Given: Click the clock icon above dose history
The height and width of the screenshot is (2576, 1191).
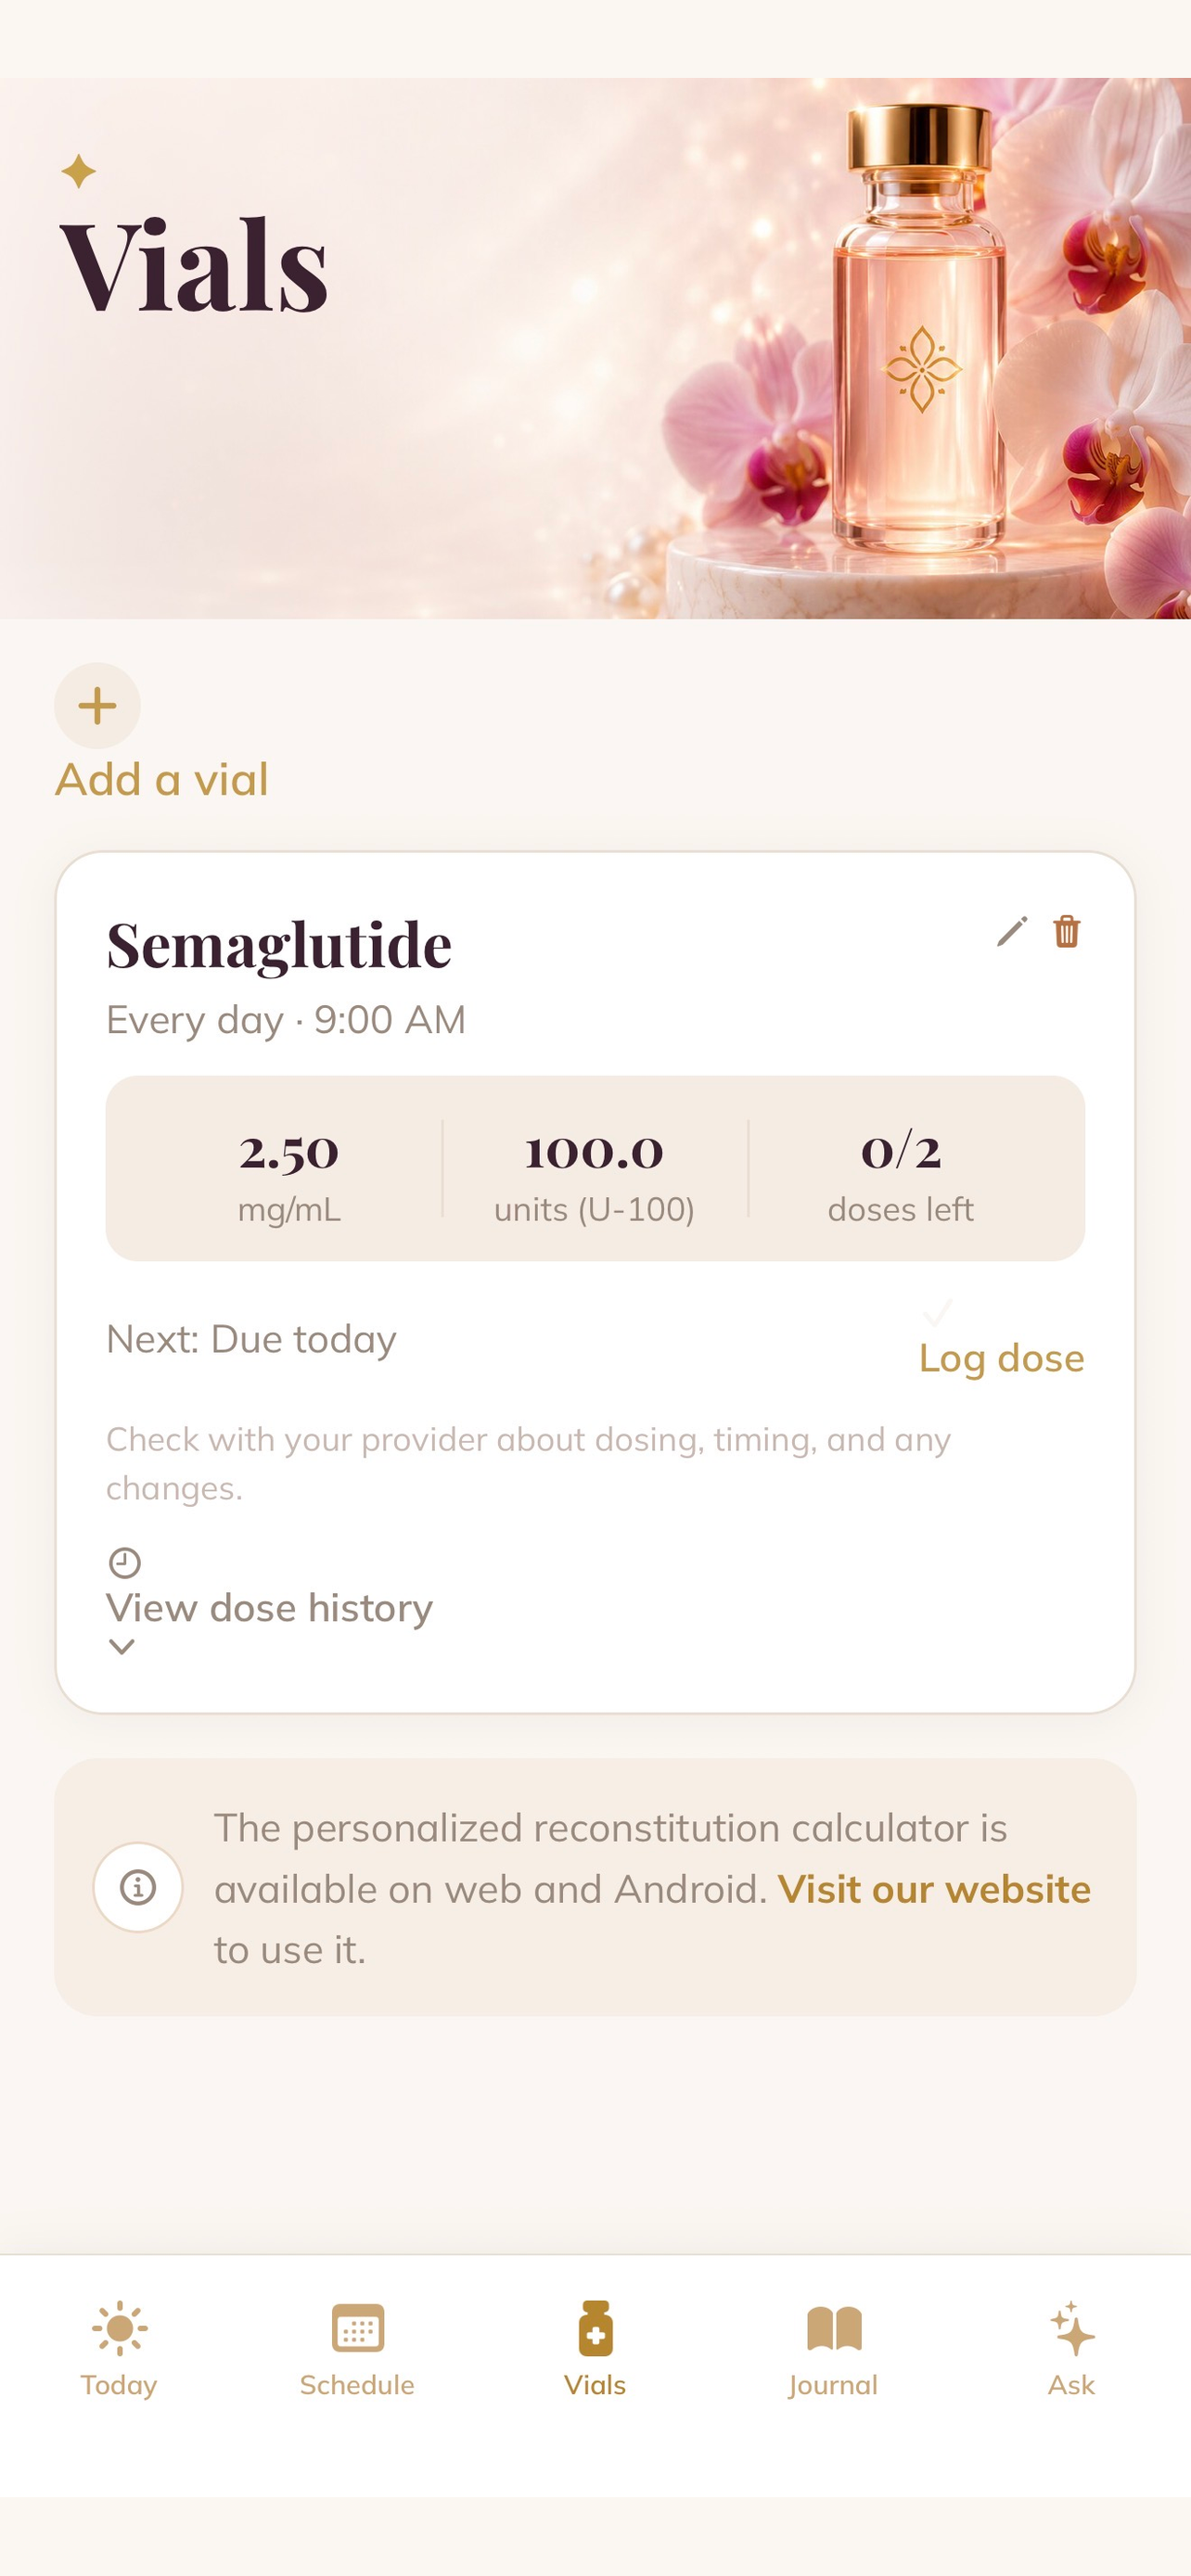Looking at the screenshot, I should (124, 1562).
